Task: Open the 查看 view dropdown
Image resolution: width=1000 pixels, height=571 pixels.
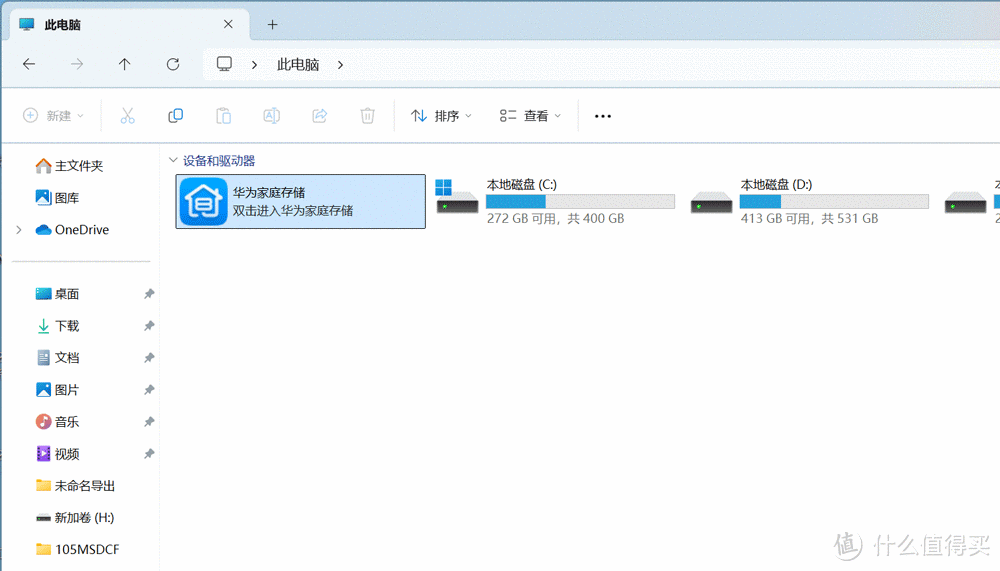Action: point(530,115)
